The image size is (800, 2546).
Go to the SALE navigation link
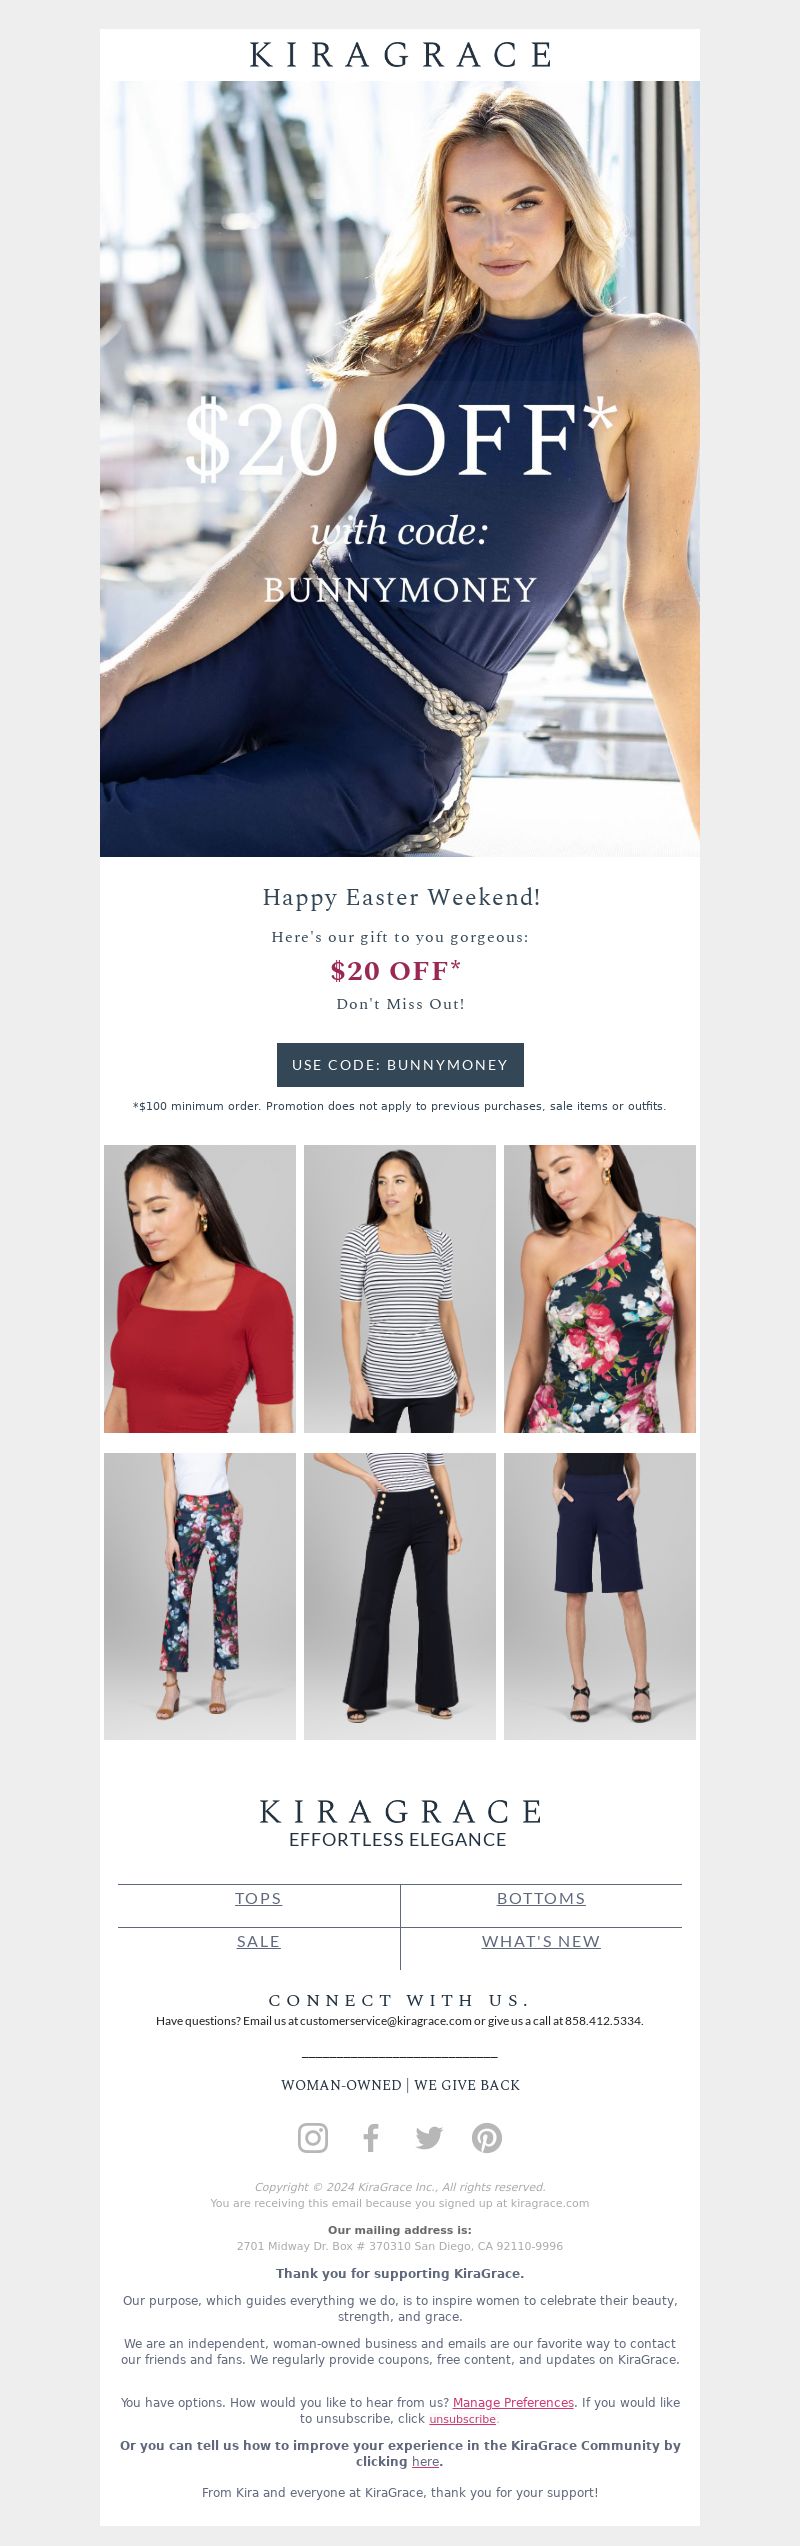click(258, 1941)
